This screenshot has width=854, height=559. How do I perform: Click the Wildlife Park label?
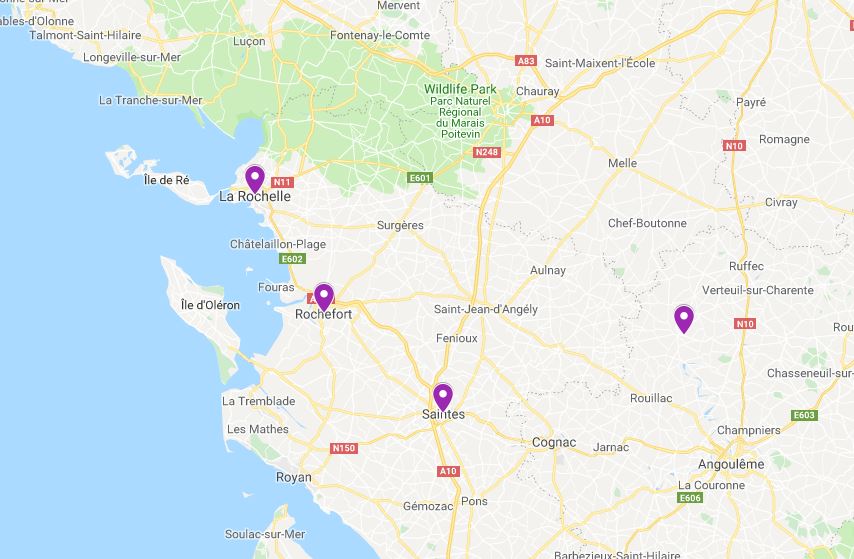460,89
